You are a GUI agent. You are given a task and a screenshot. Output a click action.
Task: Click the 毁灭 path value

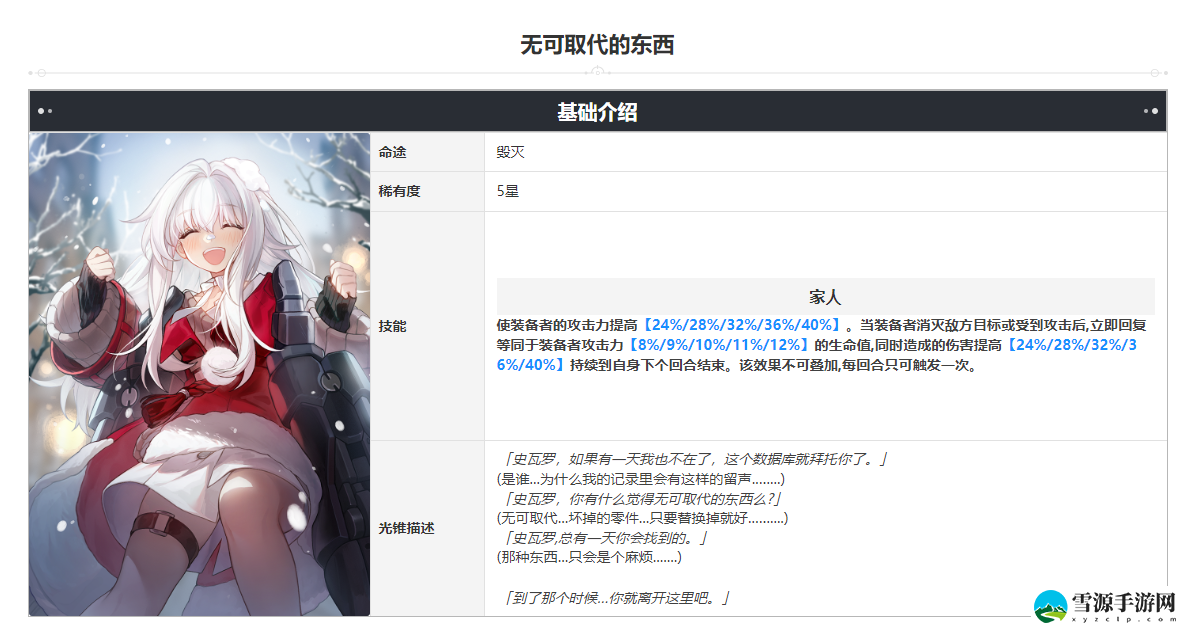pyautogui.click(x=510, y=152)
